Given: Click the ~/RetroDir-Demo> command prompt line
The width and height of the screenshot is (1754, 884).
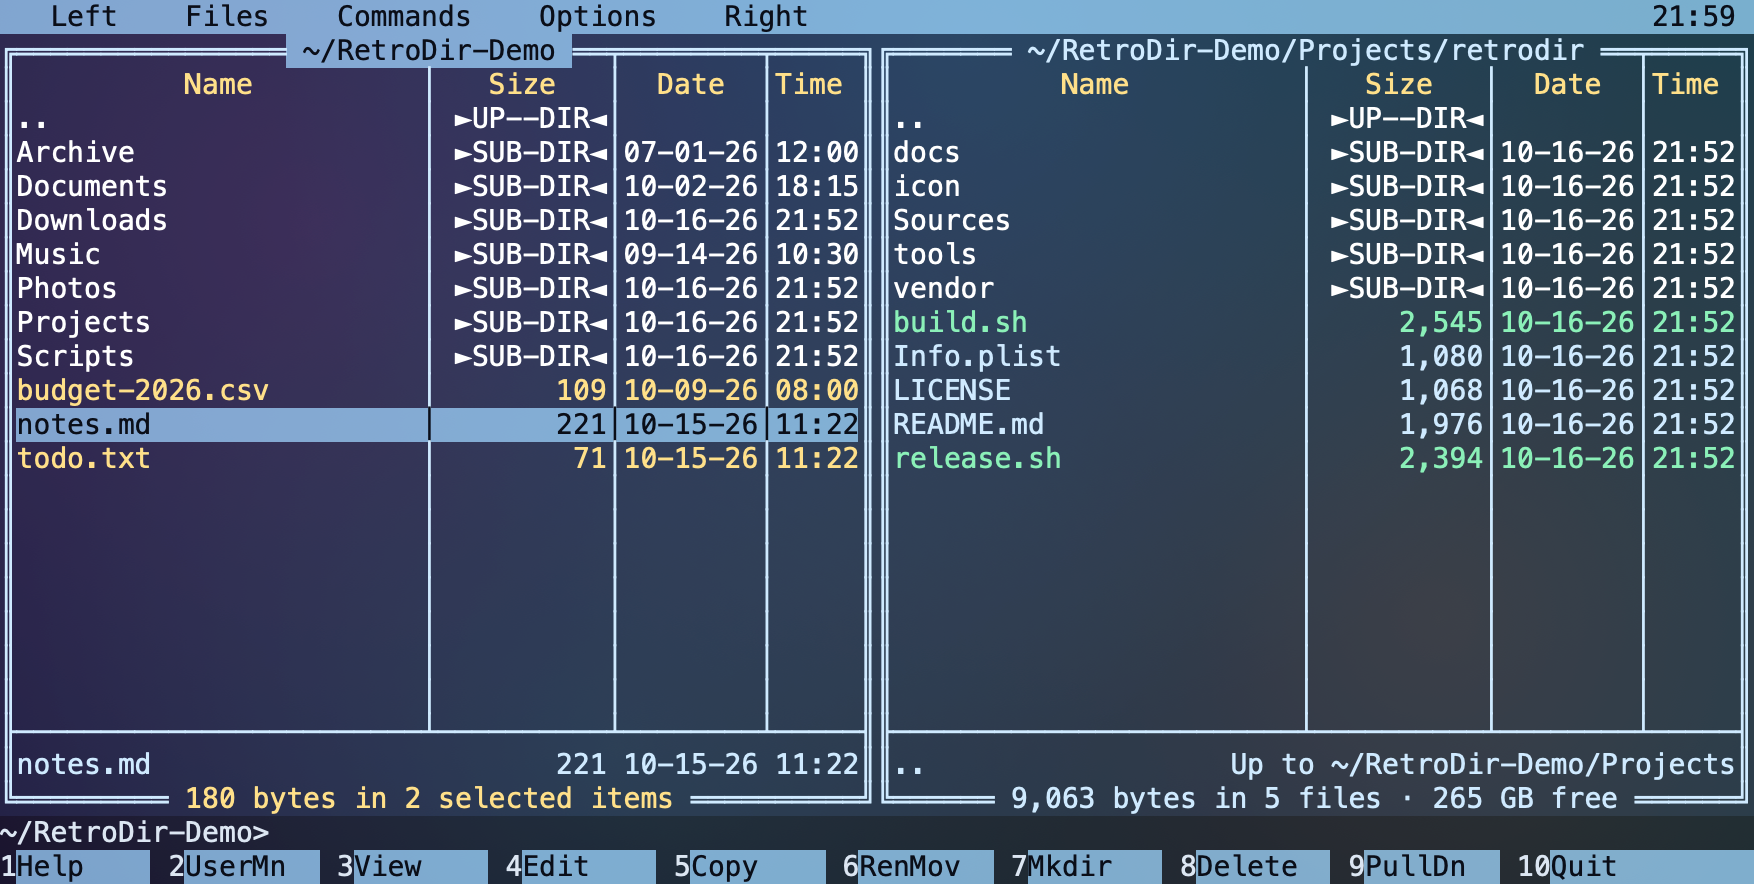Looking at the screenshot, I should pos(877,832).
